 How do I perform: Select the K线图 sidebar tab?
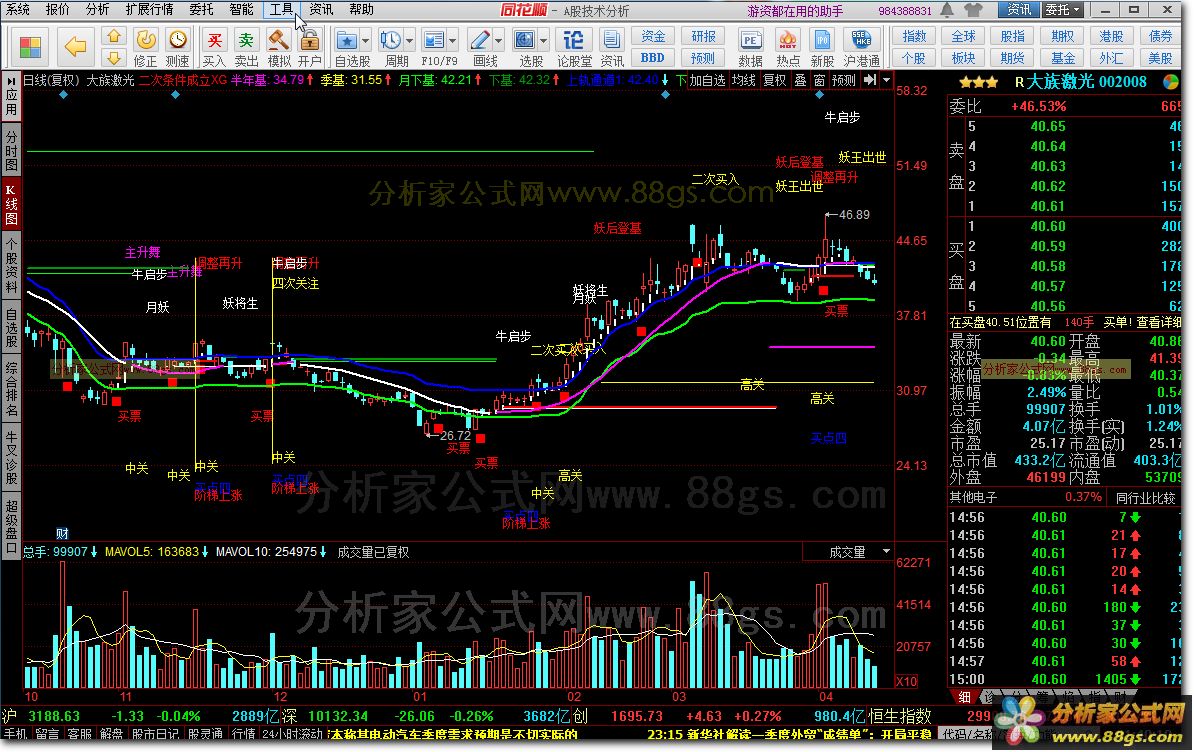point(11,202)
